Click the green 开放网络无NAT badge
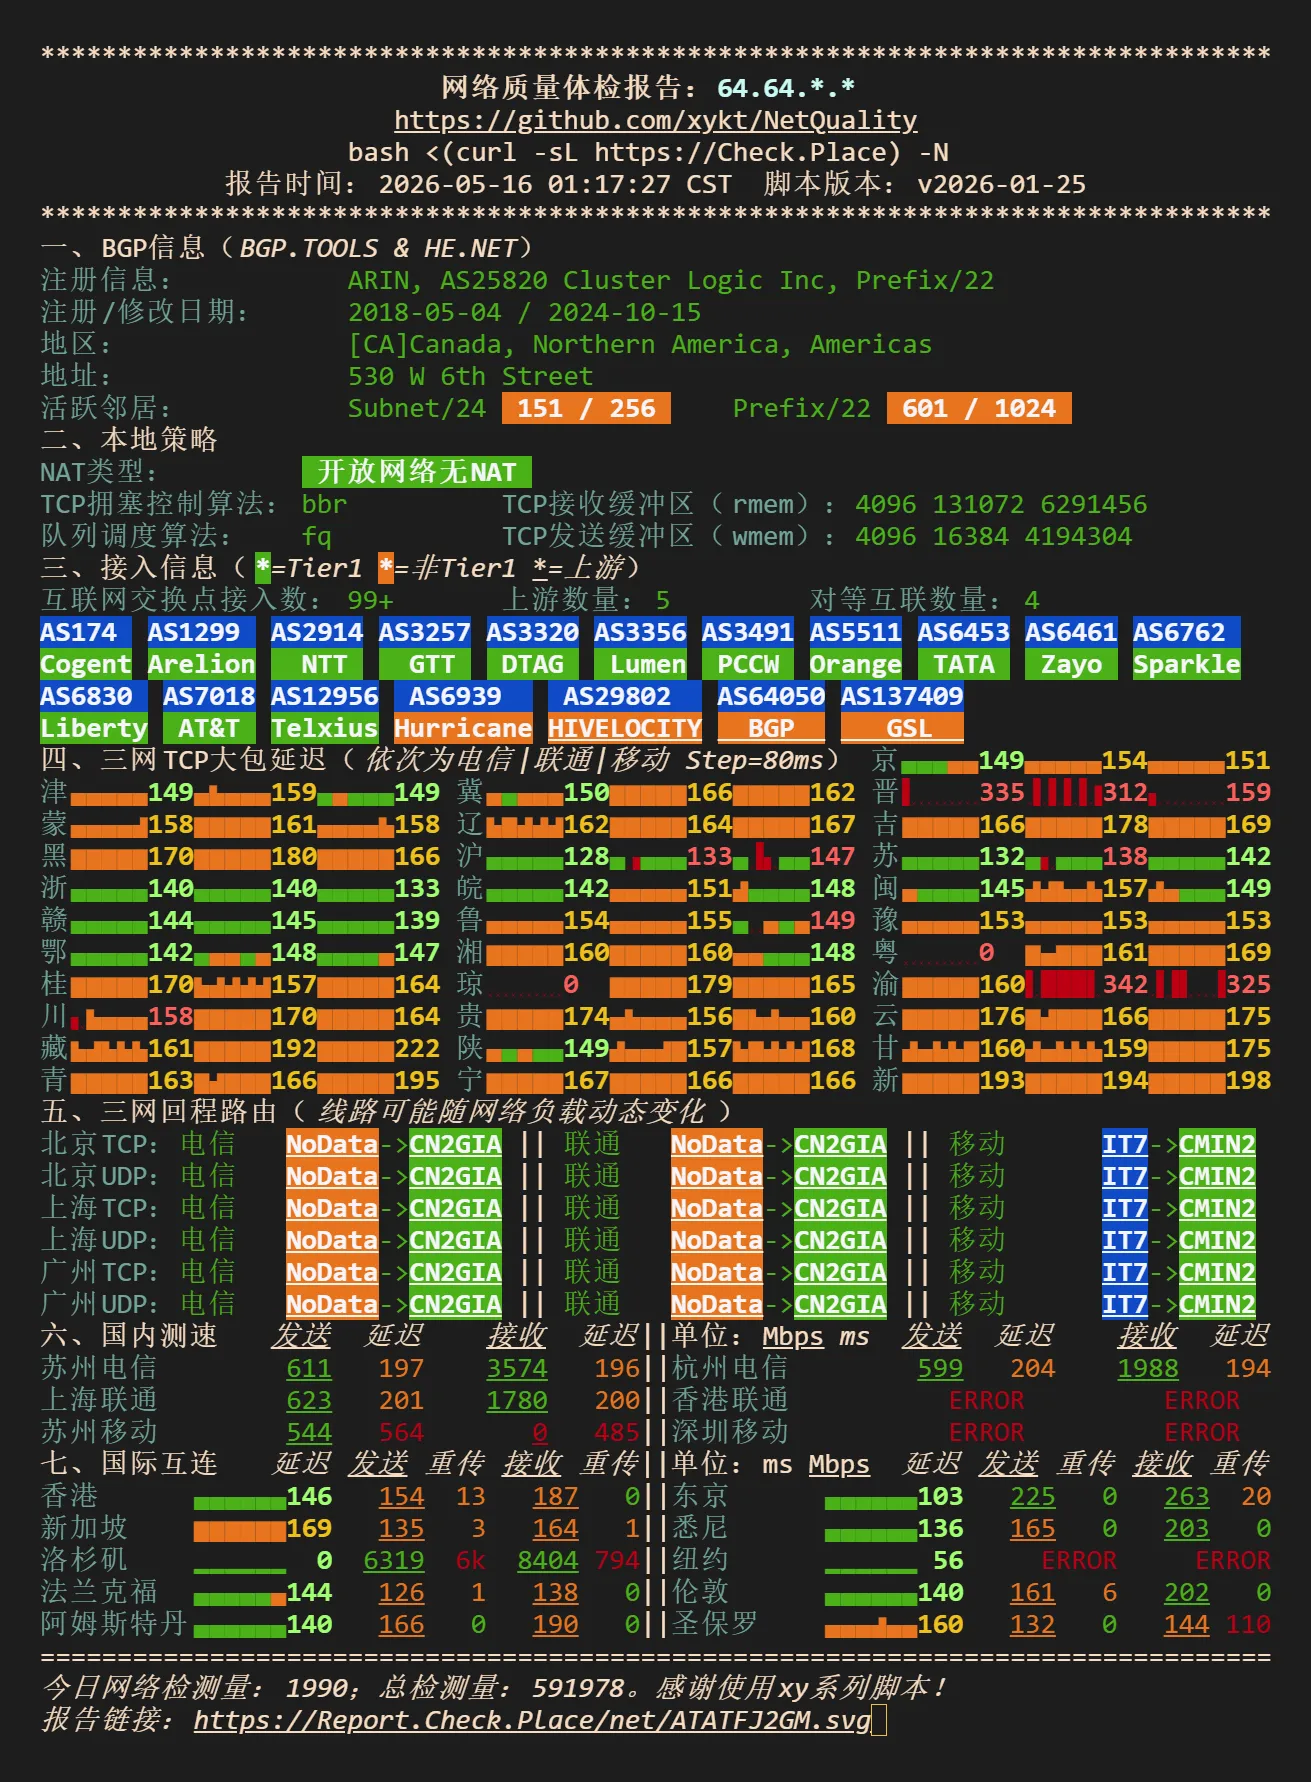Image resolution: width=1311 pixels, height=1782 pixels. tap(417, 472)
